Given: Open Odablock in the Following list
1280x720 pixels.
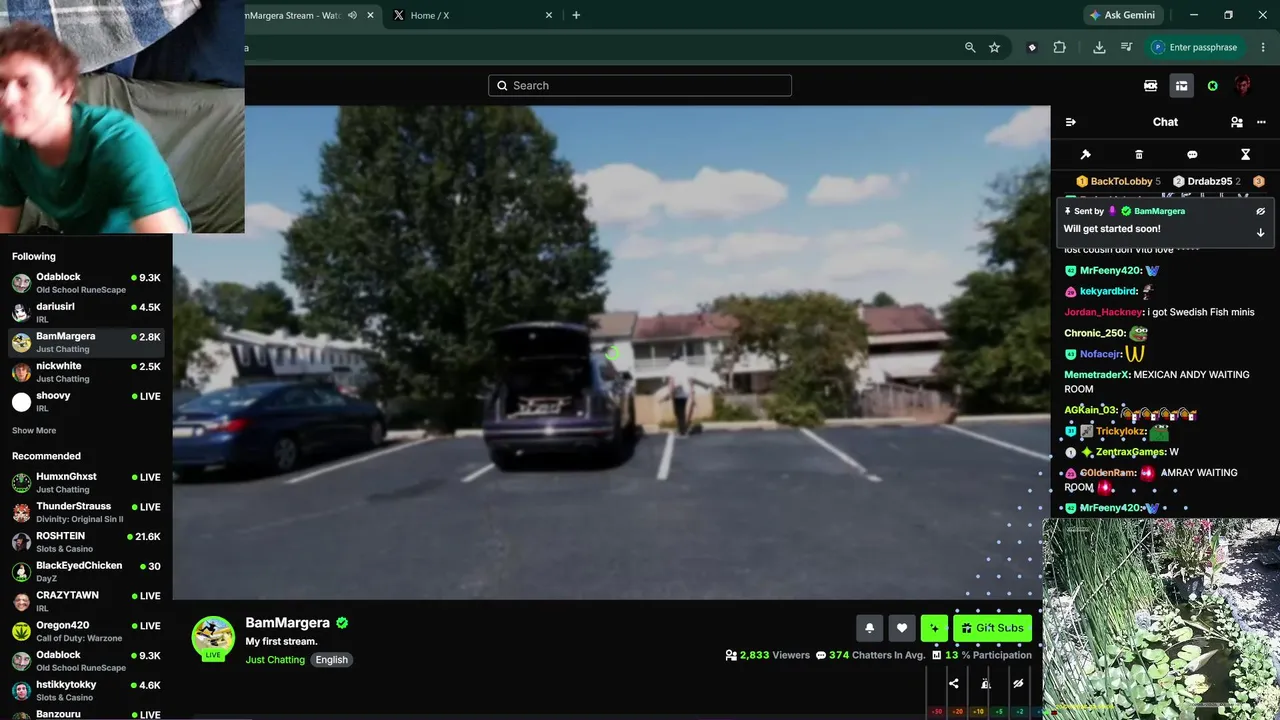Looking at the screenshot, I should point(86,283).
